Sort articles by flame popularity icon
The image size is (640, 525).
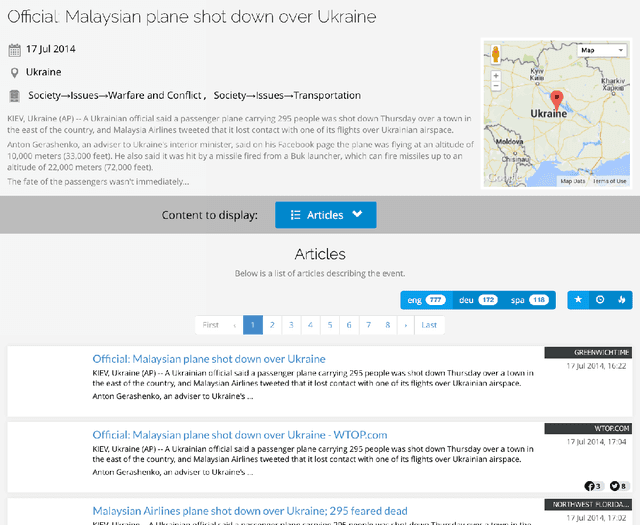point(620,300)
